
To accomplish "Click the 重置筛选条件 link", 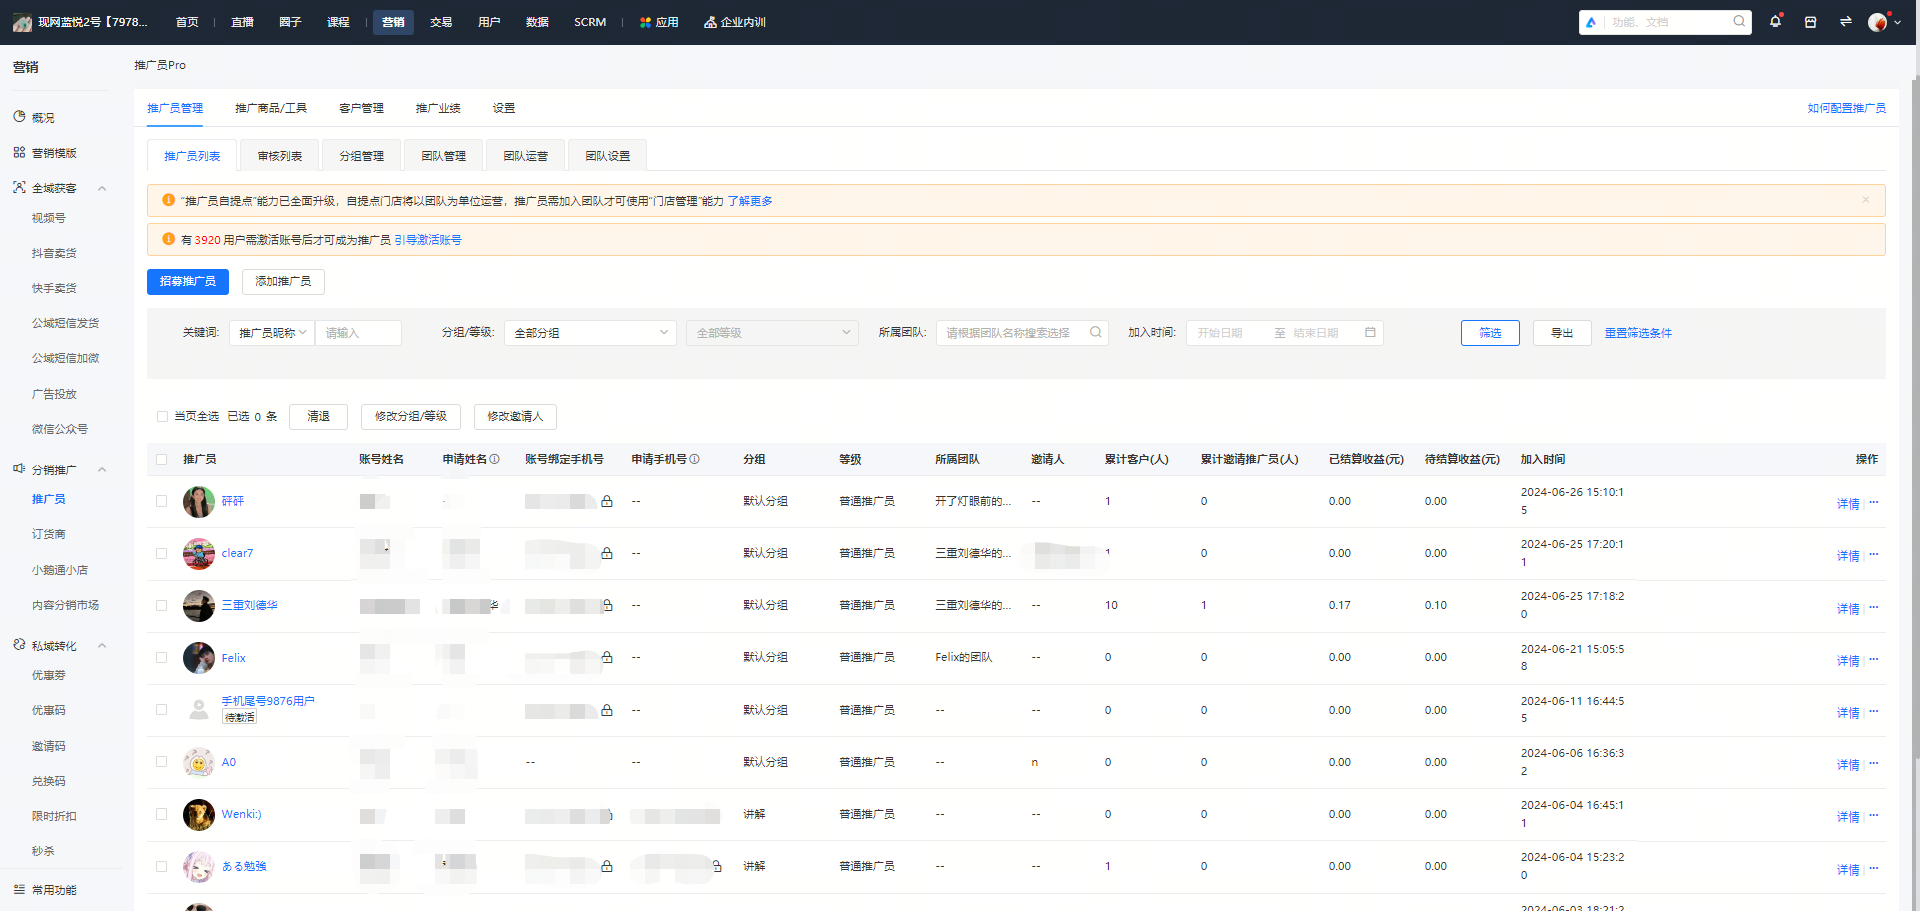I will 1638,333.
